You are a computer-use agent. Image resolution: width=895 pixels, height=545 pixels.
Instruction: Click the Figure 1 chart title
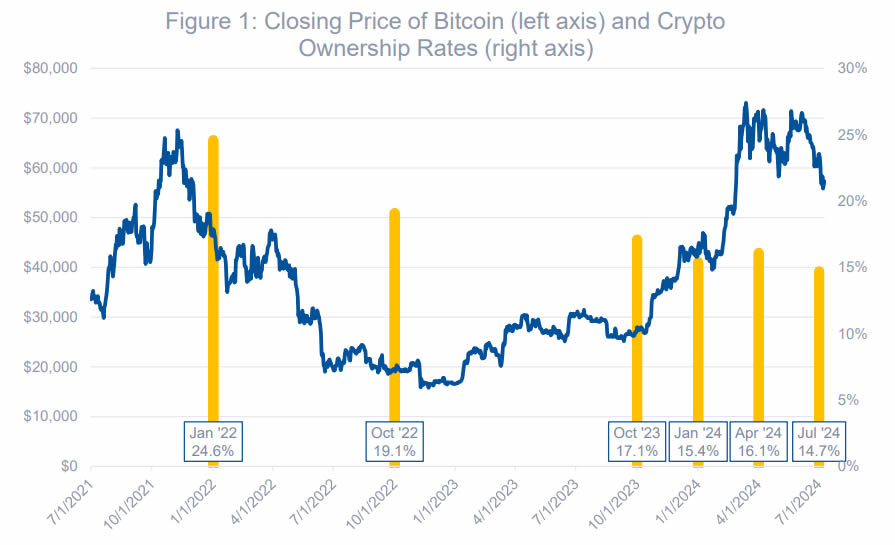(445, 34)
